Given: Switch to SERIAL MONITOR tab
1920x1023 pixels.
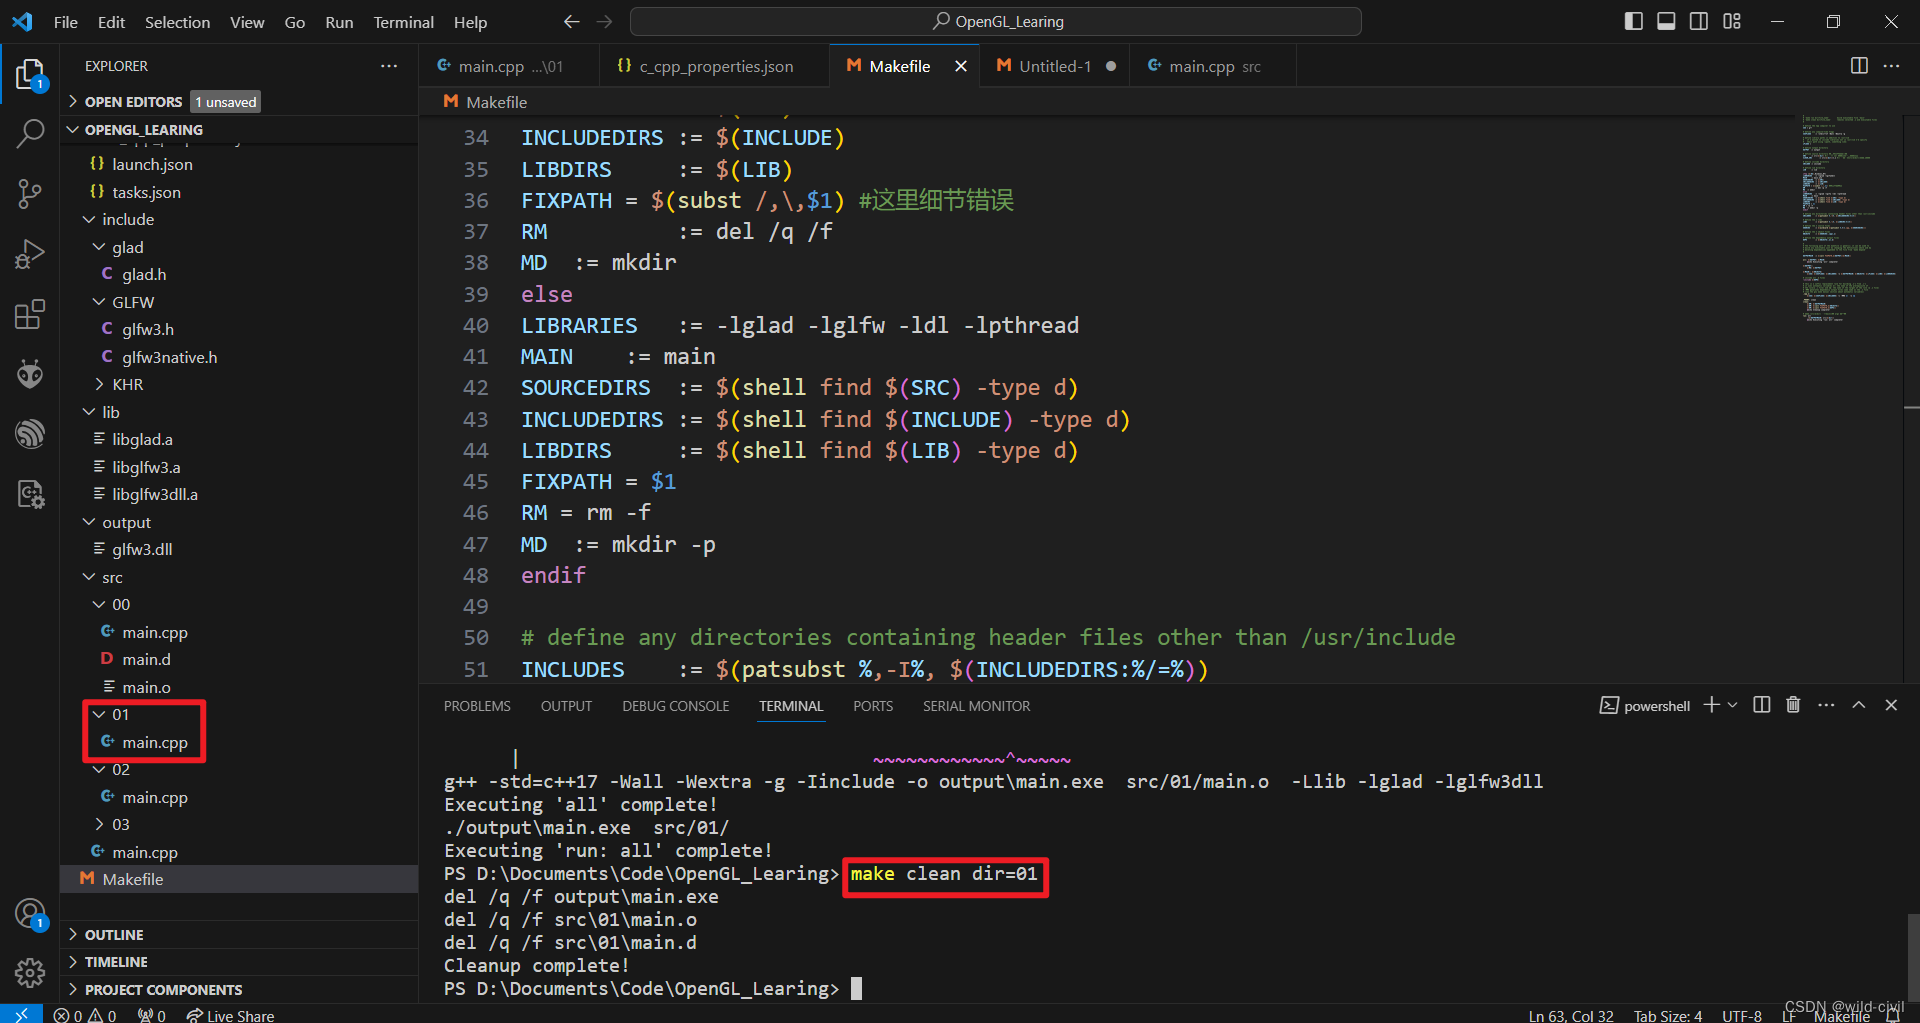Looking at the screenshot, I should tap(976, 706).
